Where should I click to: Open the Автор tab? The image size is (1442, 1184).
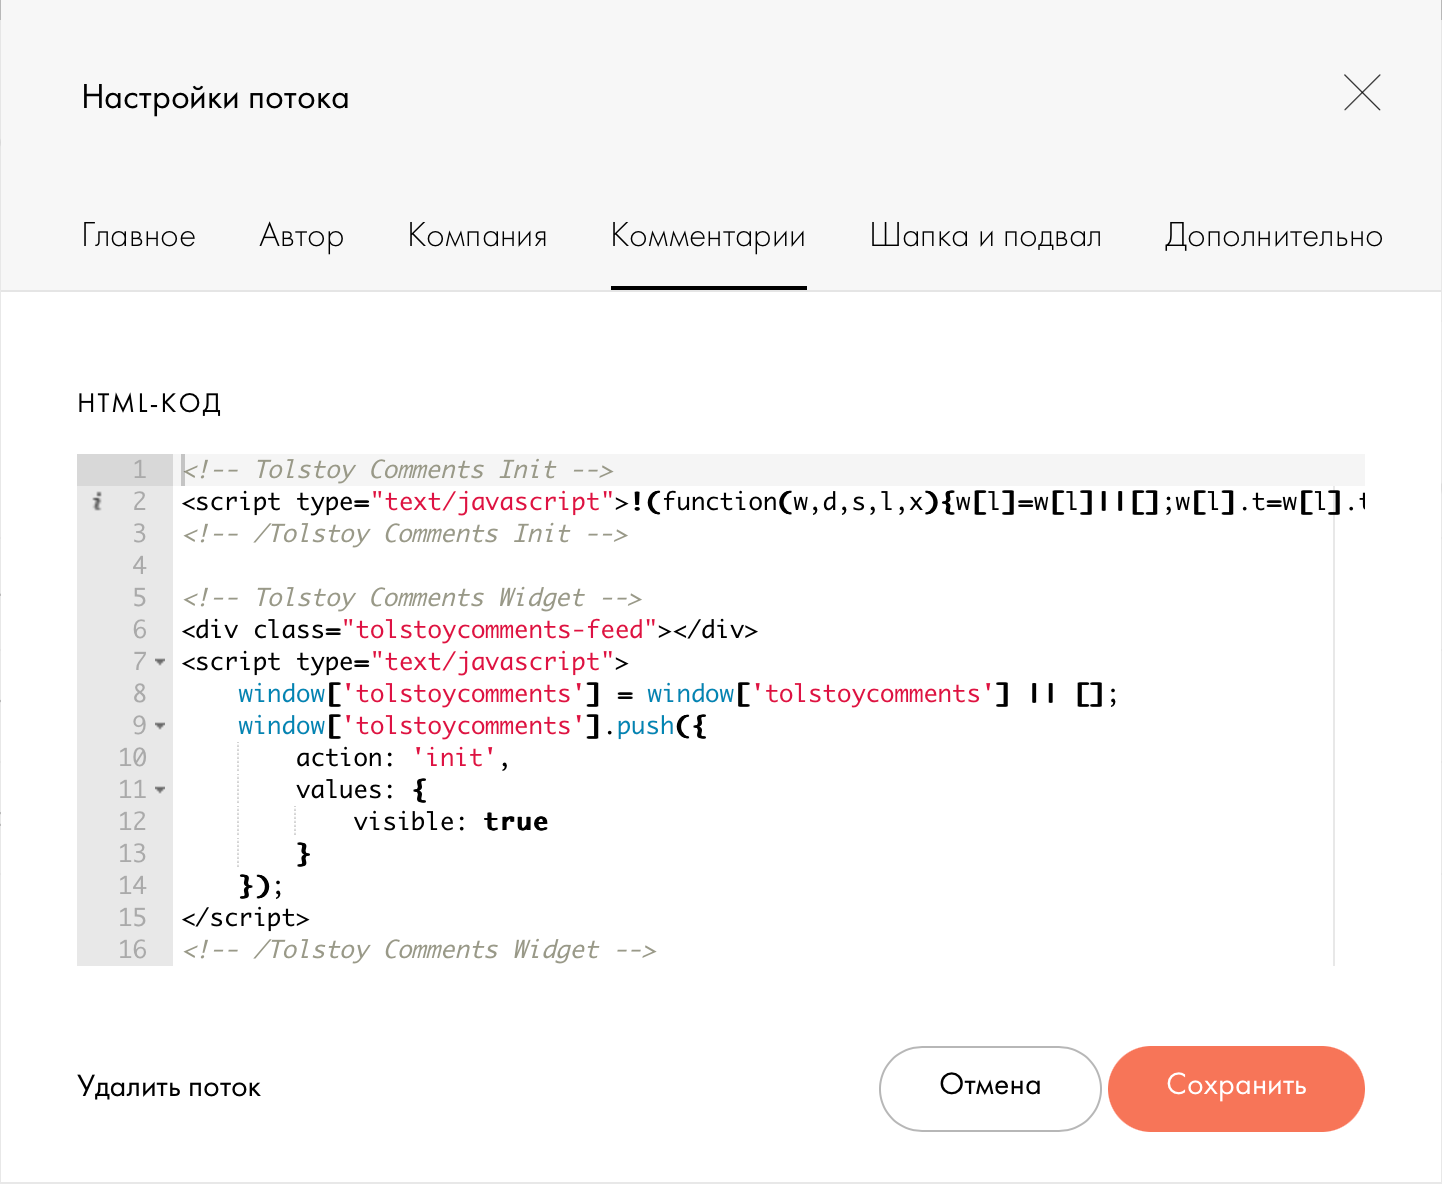point(302,236)
